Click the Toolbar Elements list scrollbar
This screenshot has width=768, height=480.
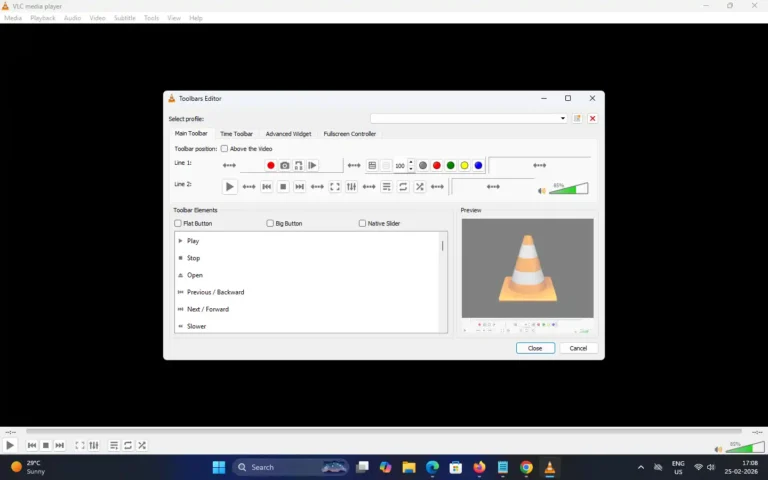(443, 246)
